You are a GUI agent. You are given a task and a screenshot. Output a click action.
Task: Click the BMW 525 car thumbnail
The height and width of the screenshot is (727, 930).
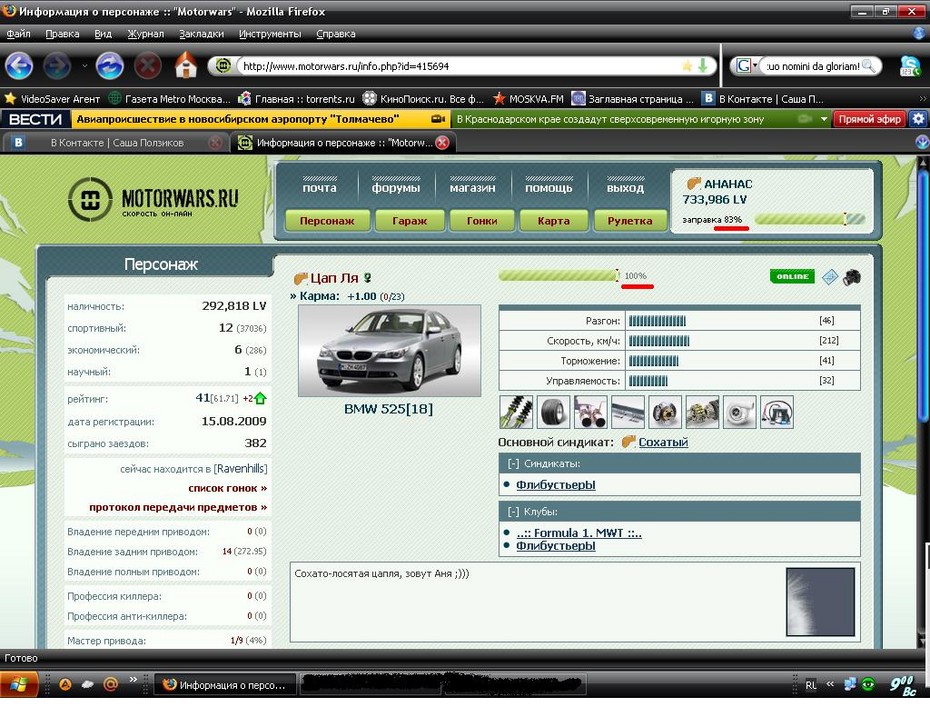tap(389, 350)
